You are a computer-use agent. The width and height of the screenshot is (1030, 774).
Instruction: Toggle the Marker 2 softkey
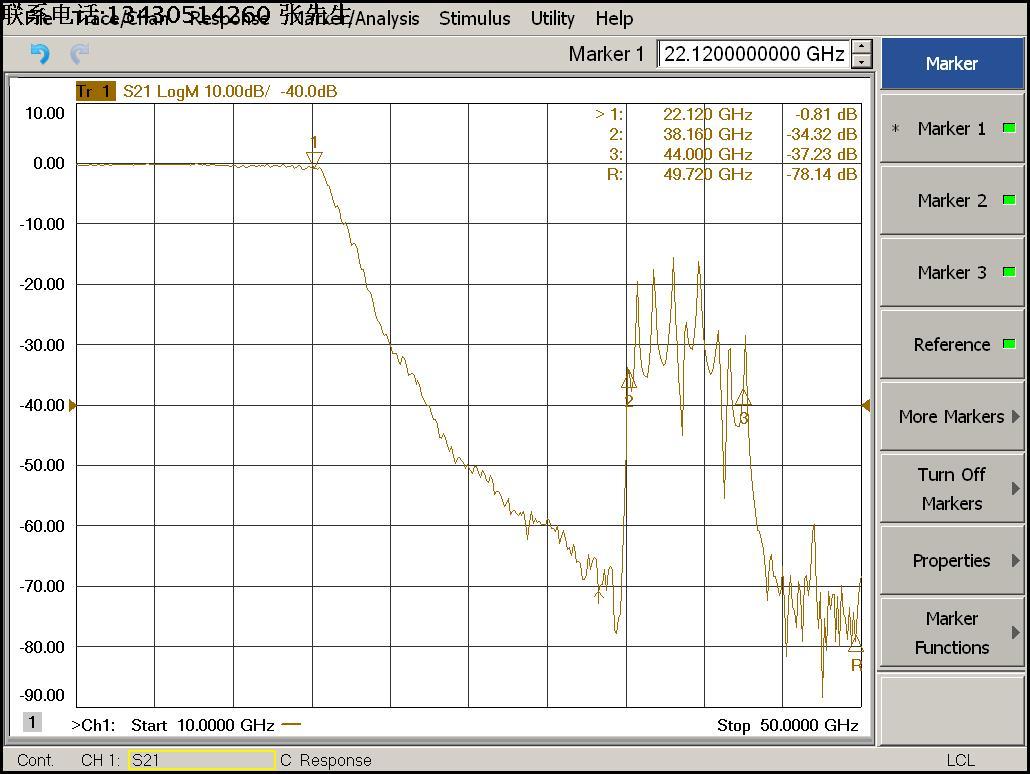[952, 200]
